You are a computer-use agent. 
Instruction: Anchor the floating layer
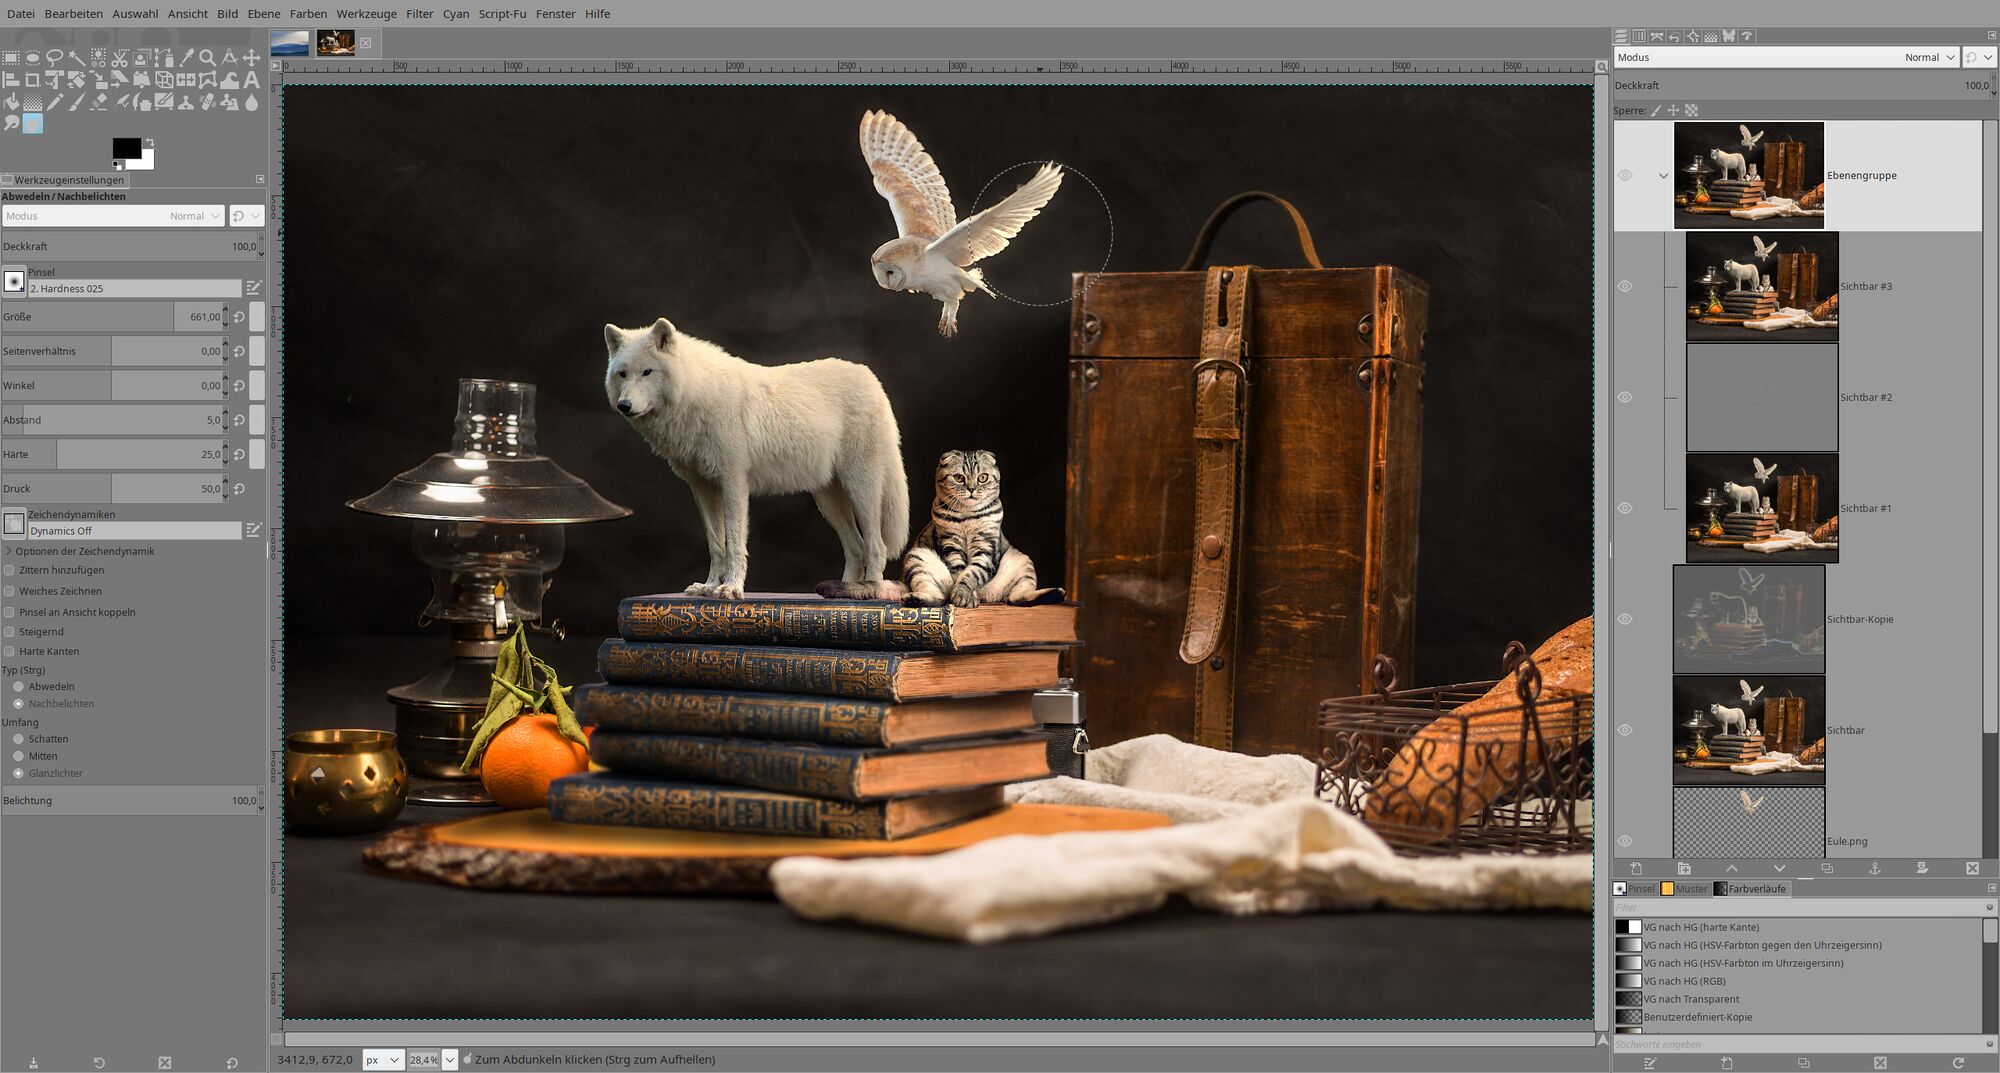pos(1875,868)
